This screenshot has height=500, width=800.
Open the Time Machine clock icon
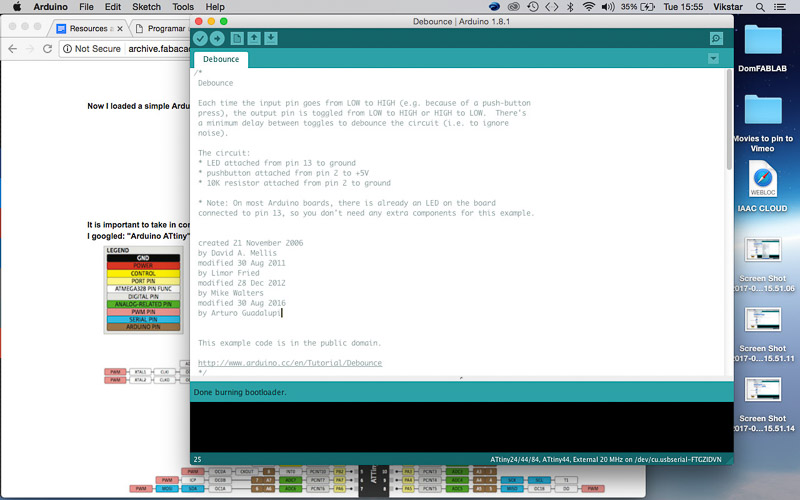click(x=533, y=7)
